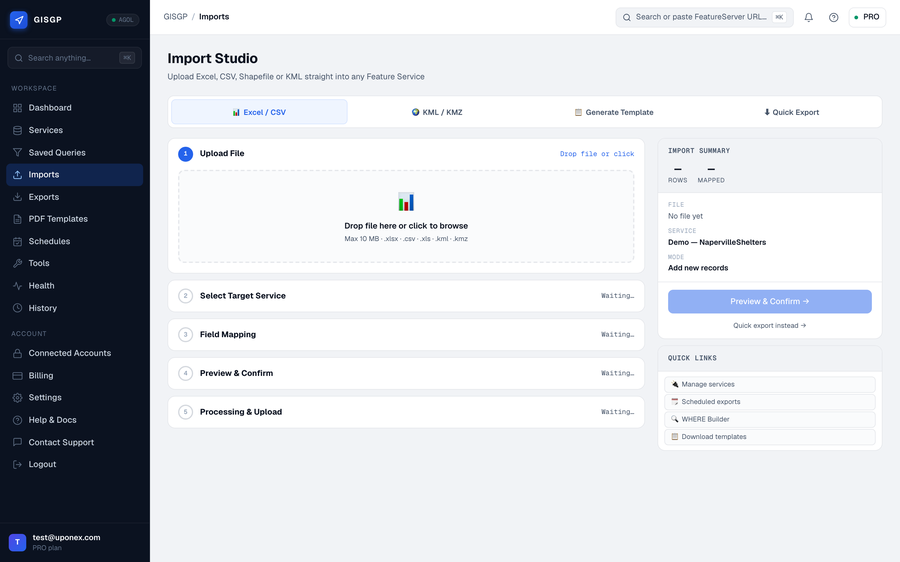Open Download templates quick link

point(770,437)
